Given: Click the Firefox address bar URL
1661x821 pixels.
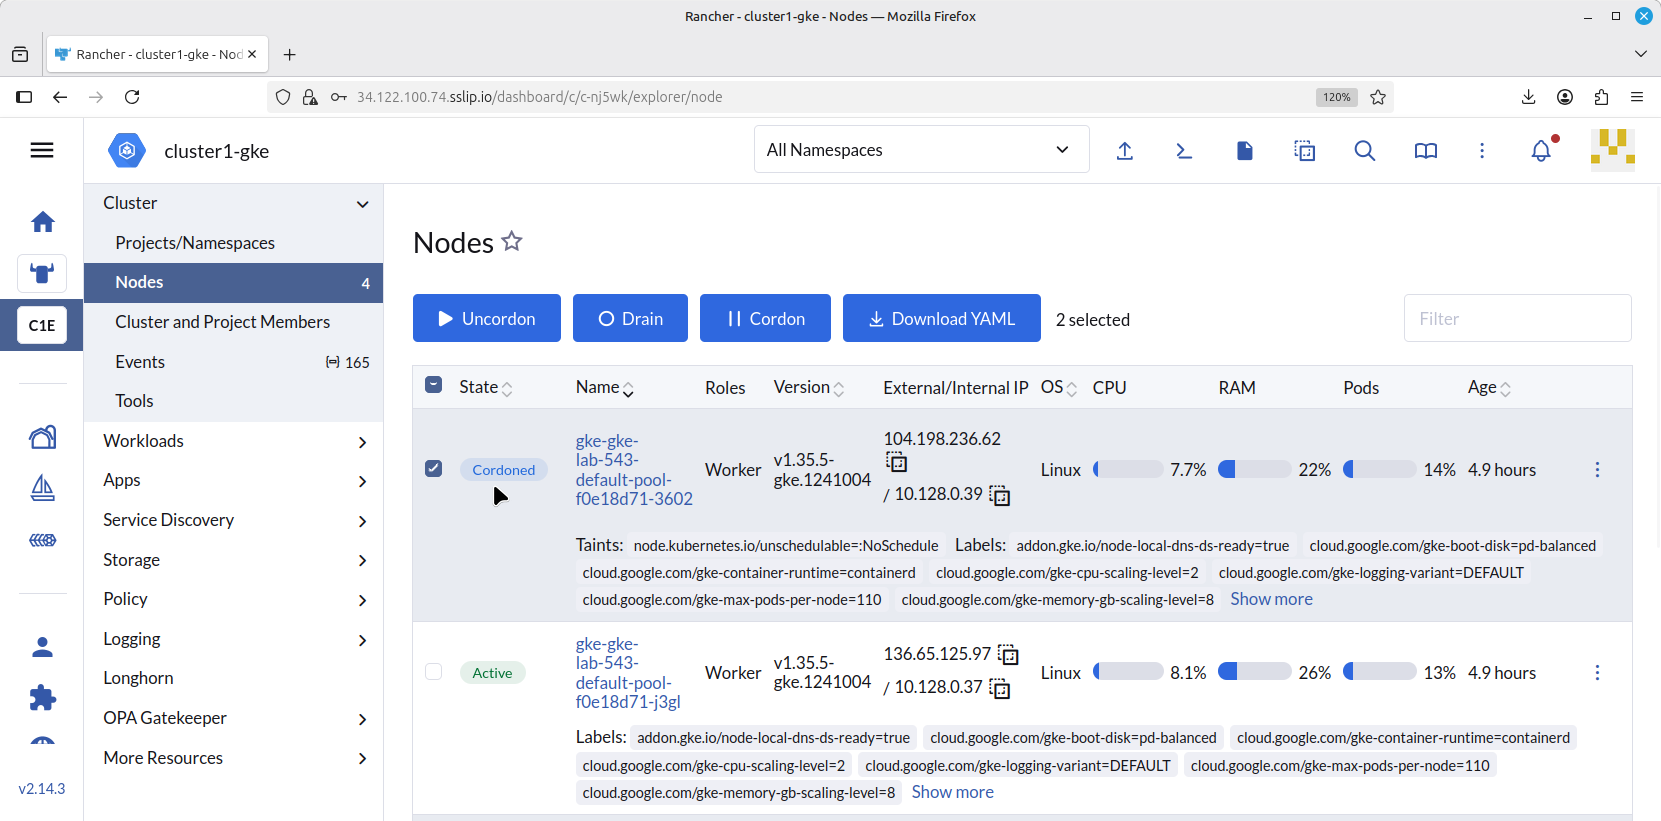Looking at the screenshot, I should [539, 97].
